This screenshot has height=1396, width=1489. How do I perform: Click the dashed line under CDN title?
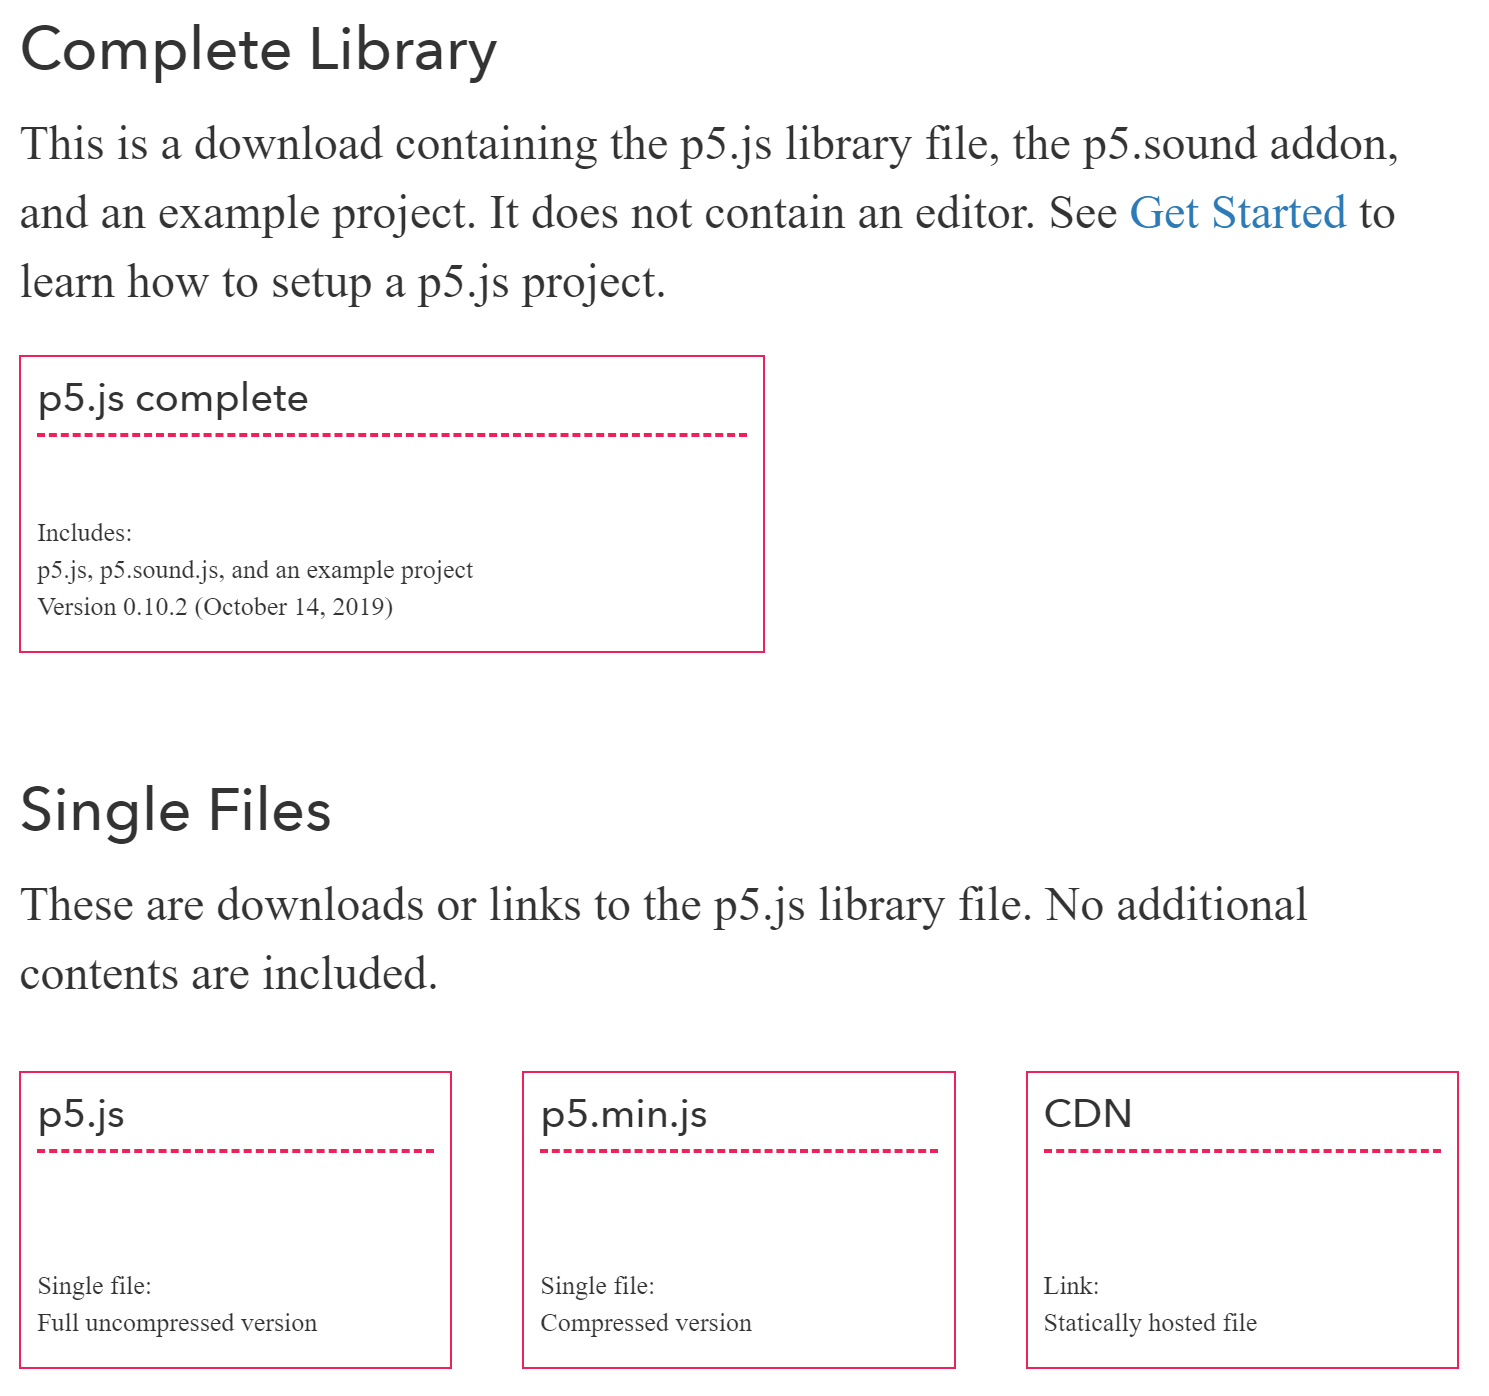tap(1242, 1151)
